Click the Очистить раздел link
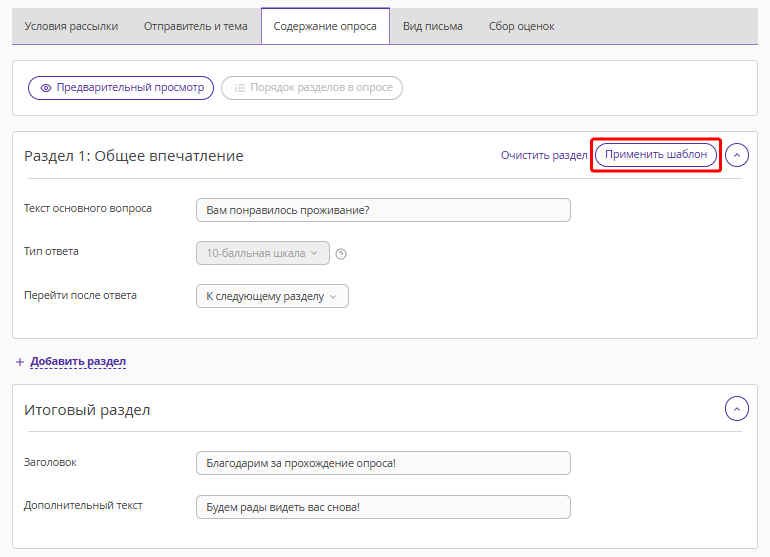Screen dimensions: 770x557 [544, 155]
